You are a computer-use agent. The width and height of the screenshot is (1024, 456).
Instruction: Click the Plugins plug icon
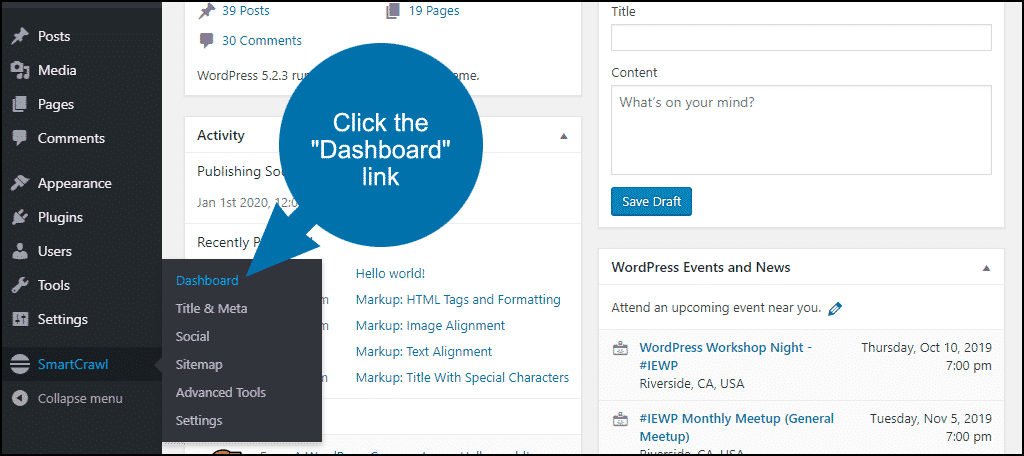point(20,218)
